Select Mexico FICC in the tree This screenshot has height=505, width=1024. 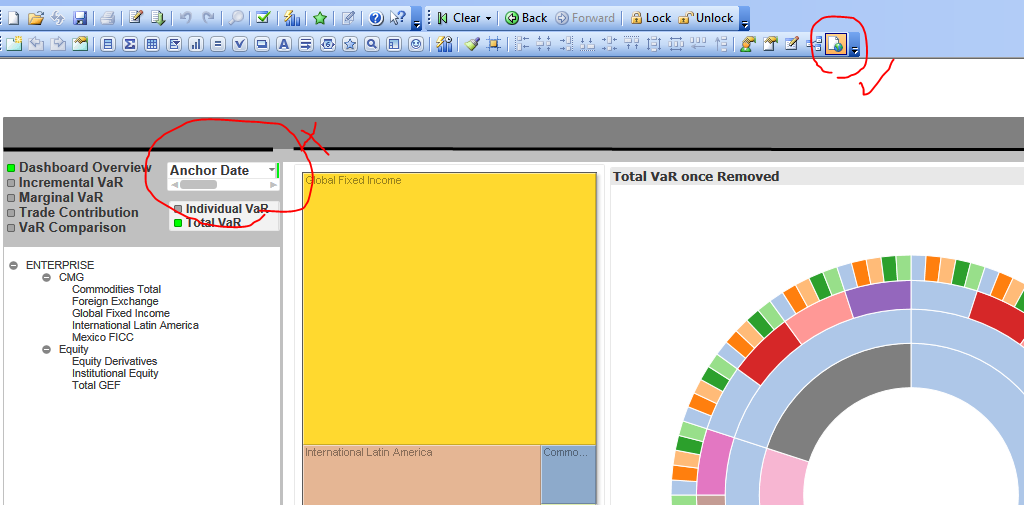tap(103, 337)
